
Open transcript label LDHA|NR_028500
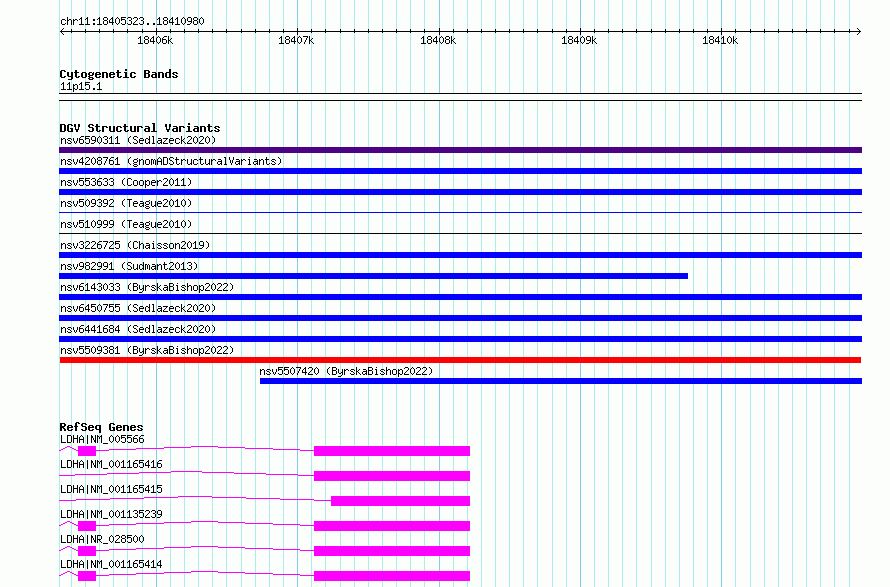(102, 539)
